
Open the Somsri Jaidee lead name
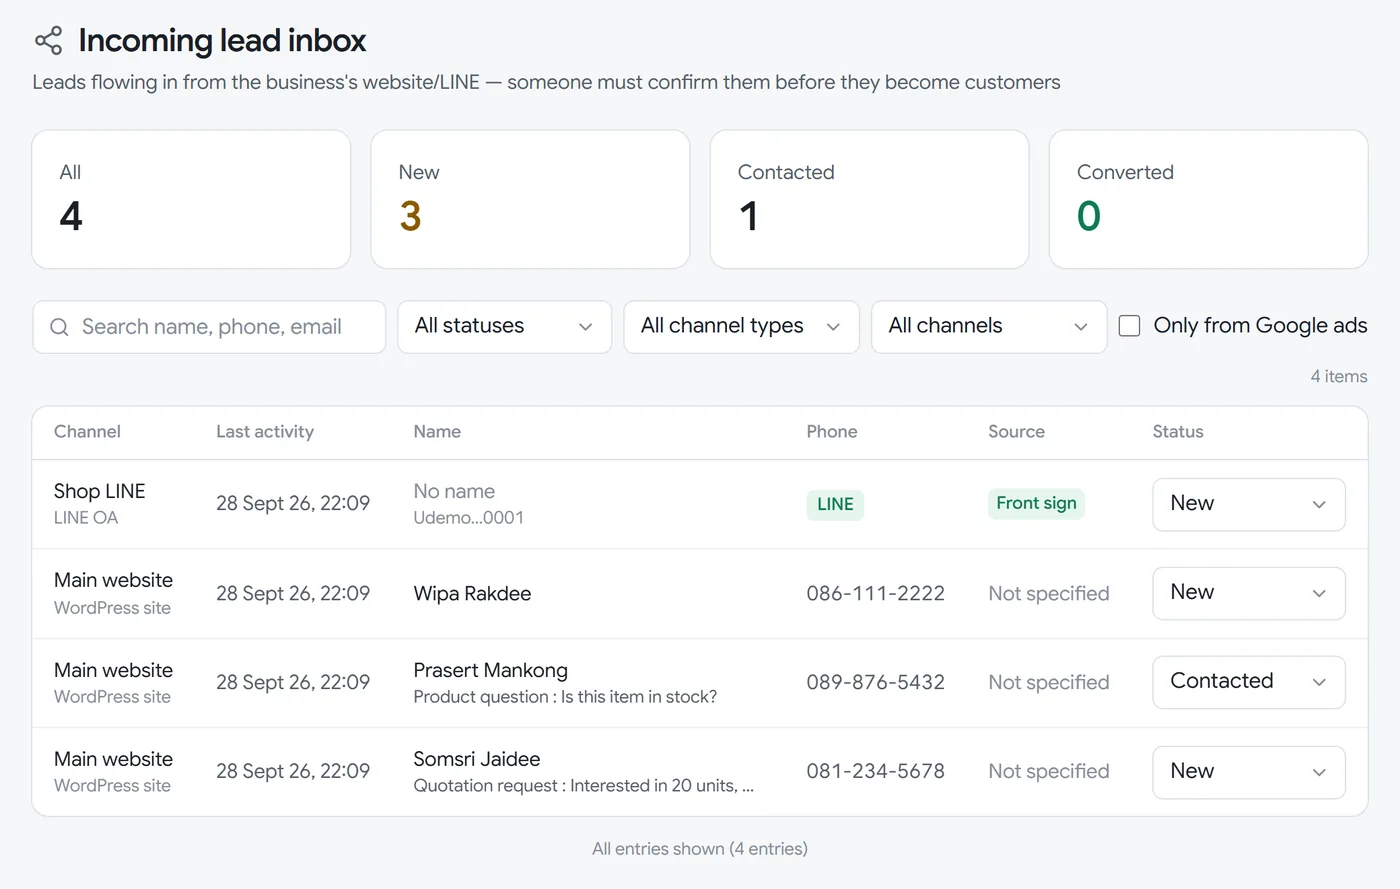coord(477,759)
